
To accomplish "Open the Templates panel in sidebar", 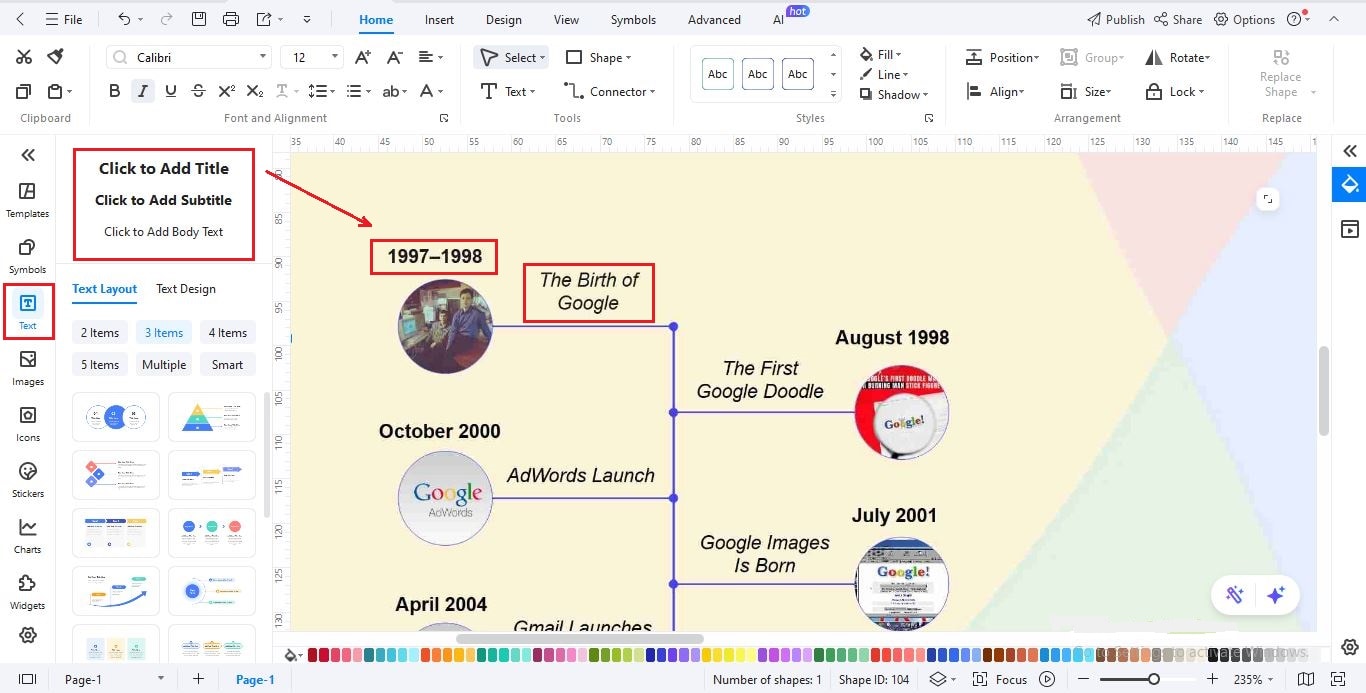I will pyautogui.click(x=27, y=199).
